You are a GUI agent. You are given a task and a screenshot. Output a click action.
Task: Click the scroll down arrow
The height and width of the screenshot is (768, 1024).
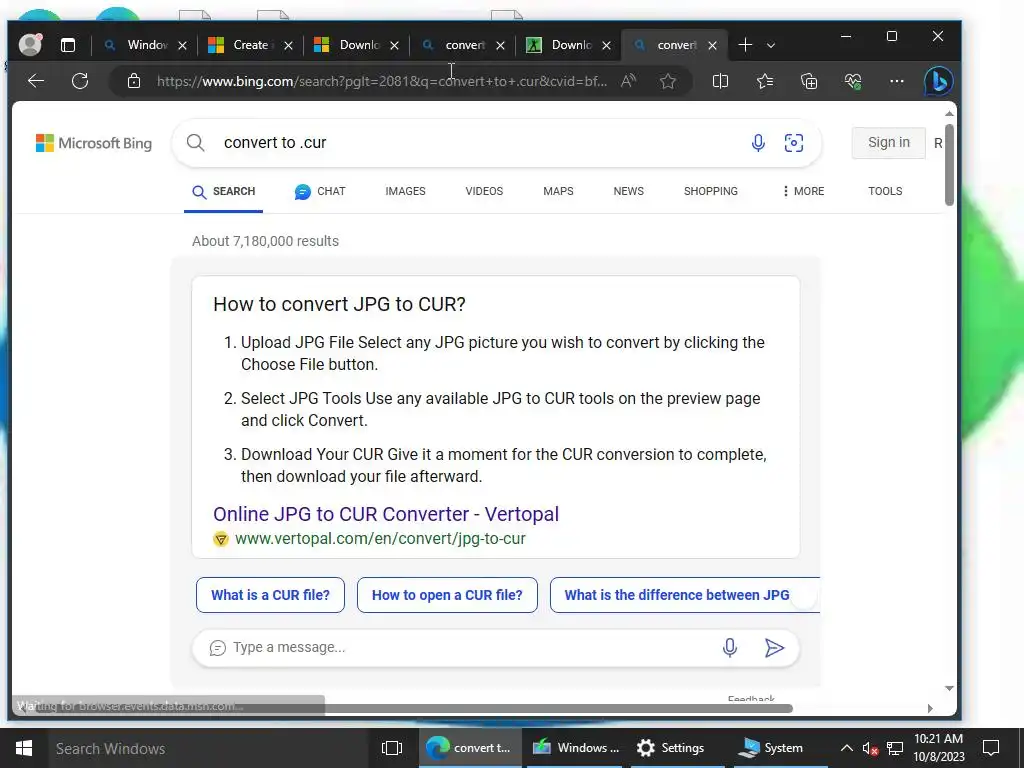pos(949,688)
